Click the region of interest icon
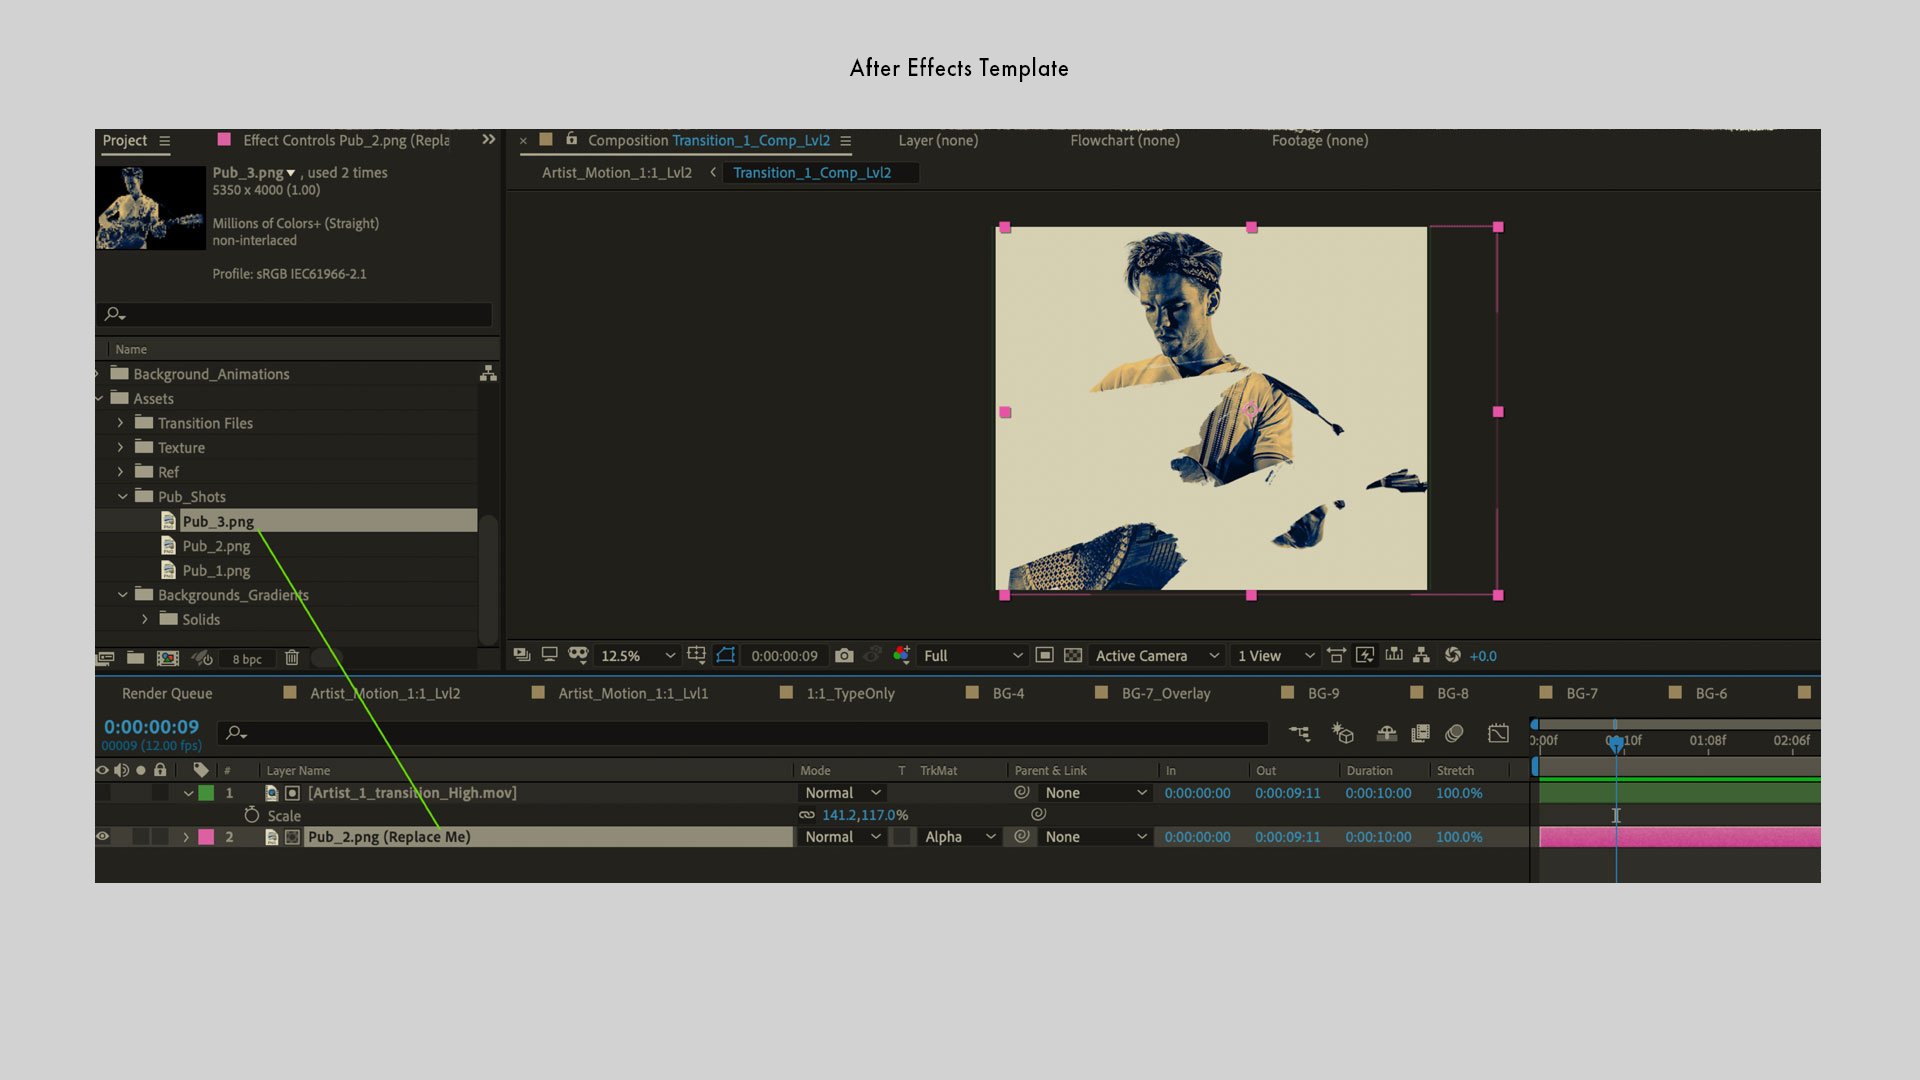 tap(1044, 656)
